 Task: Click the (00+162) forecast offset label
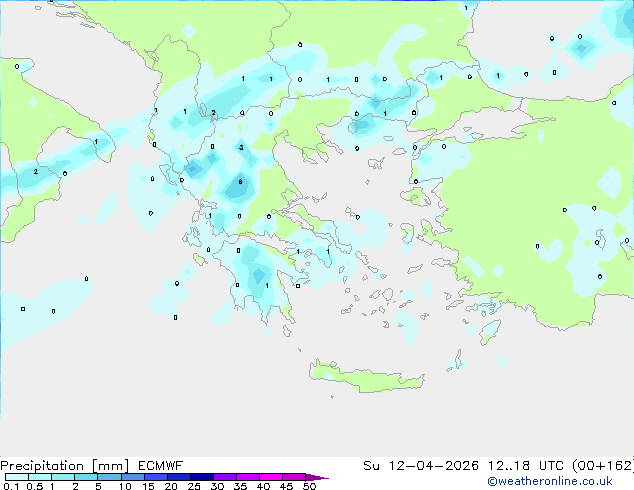597,466
